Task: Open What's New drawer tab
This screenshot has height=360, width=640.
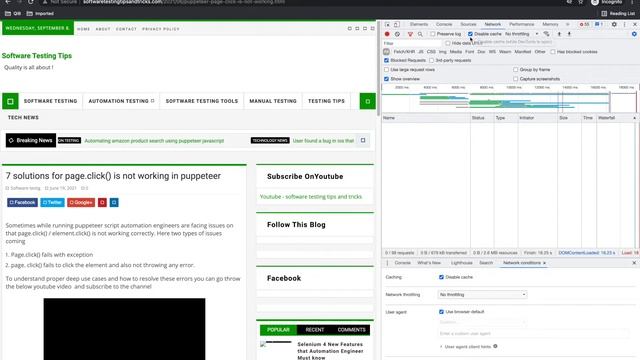Action: [x=429, y=263]
